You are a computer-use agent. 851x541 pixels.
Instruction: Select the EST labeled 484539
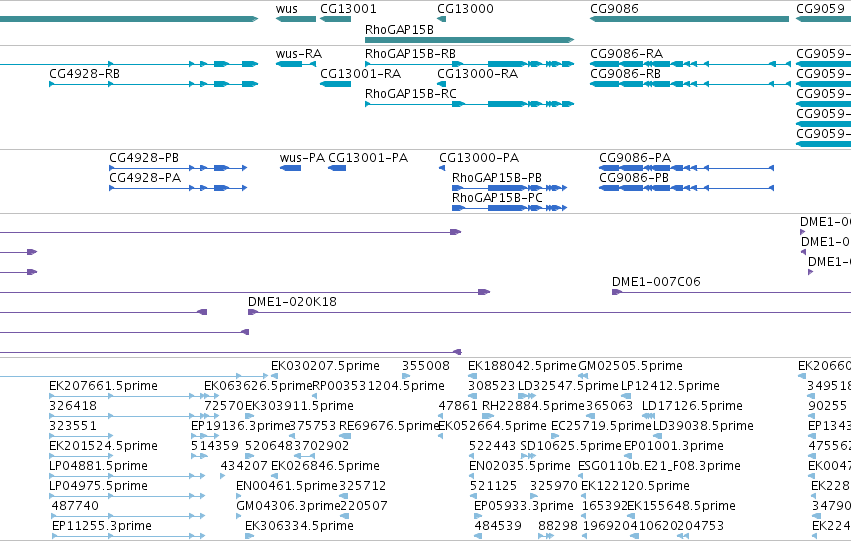pos(498,526)
